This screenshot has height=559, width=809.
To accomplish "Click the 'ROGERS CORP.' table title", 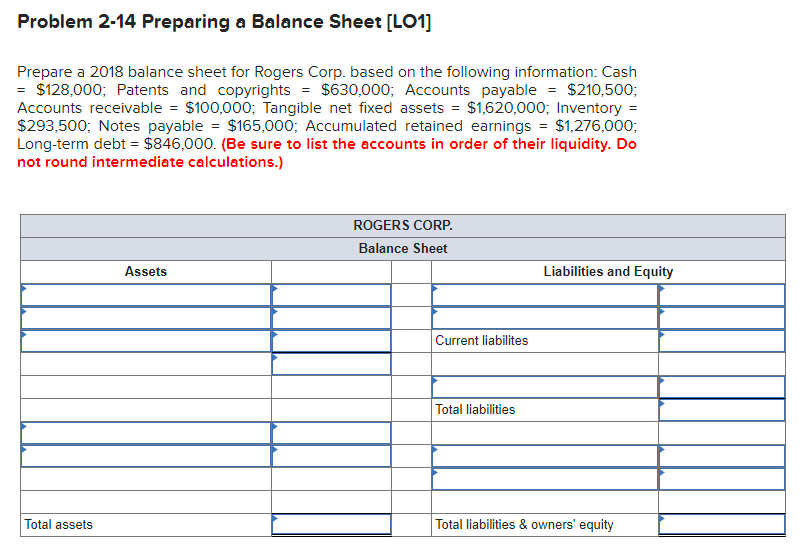I will pos(403,226).
